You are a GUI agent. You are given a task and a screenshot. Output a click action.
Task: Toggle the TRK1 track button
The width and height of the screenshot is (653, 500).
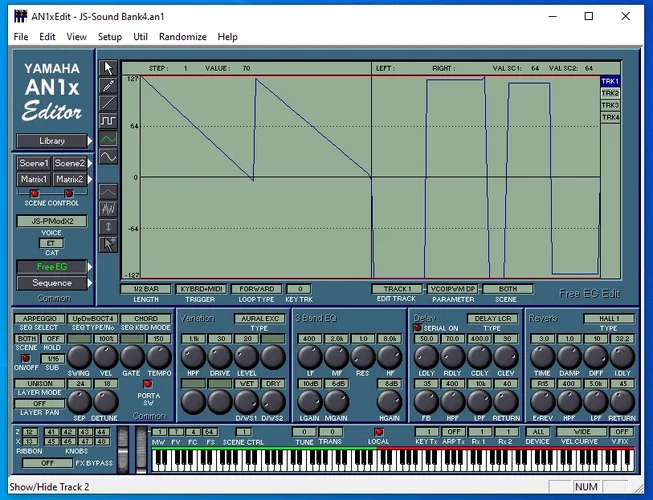coord(610,81)
